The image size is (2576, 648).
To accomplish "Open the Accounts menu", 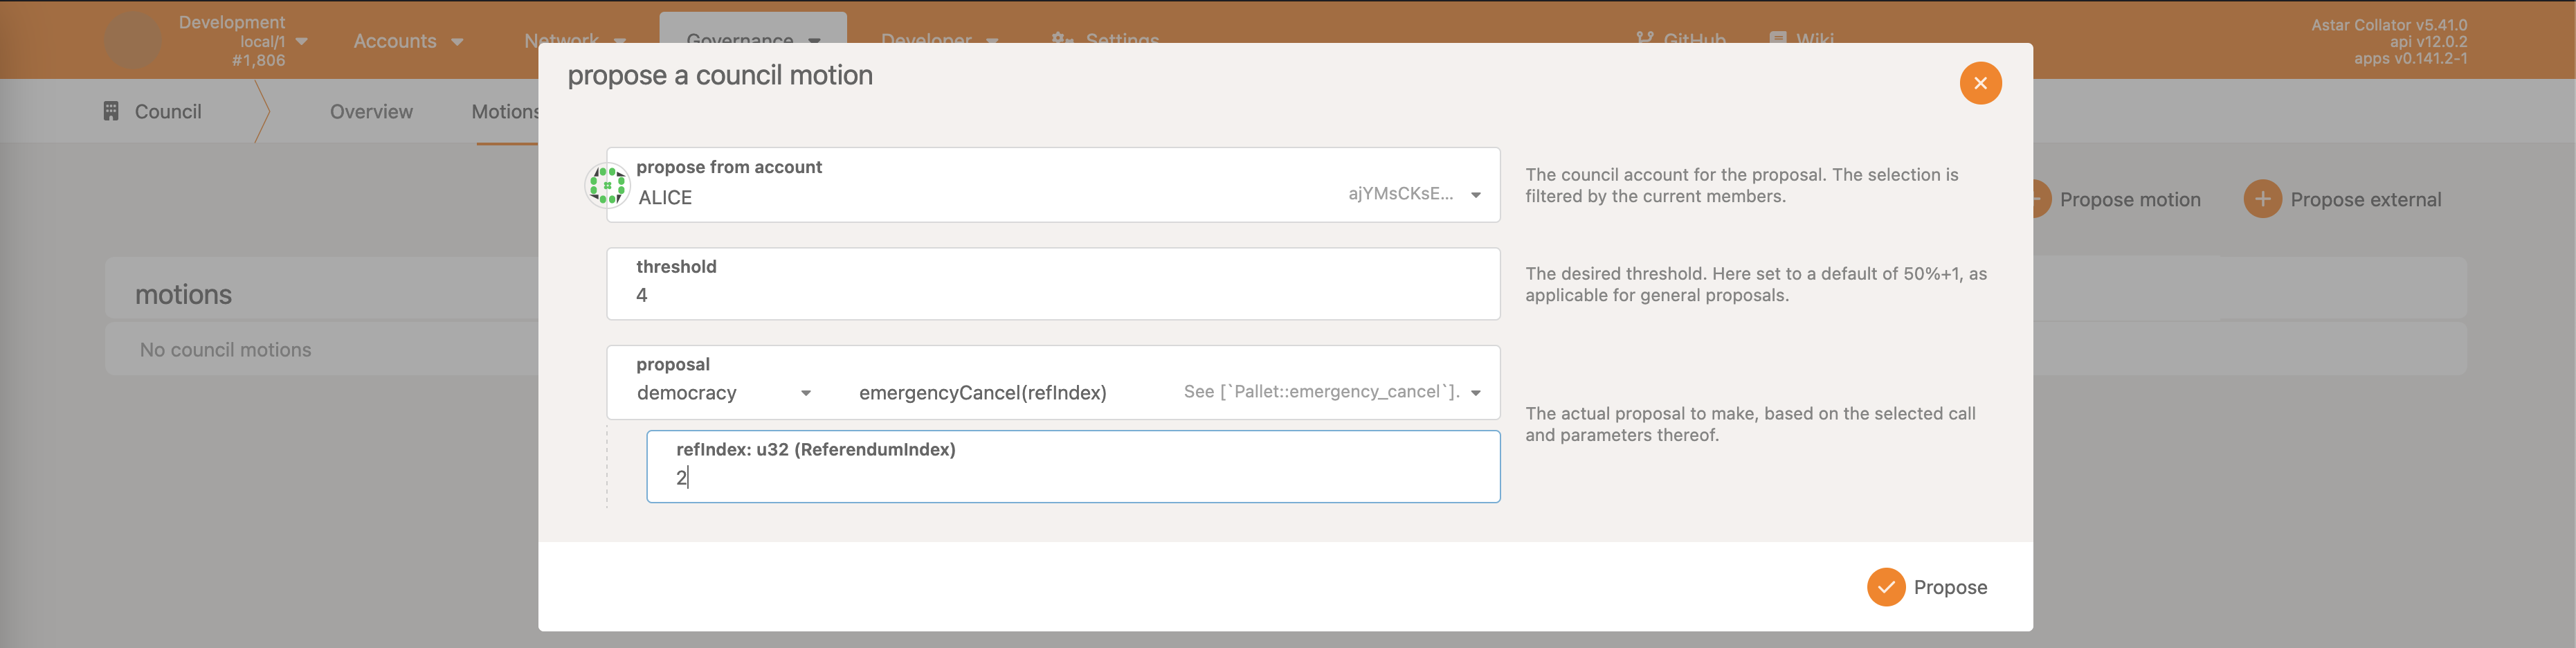I will click(x=407, y=41).
